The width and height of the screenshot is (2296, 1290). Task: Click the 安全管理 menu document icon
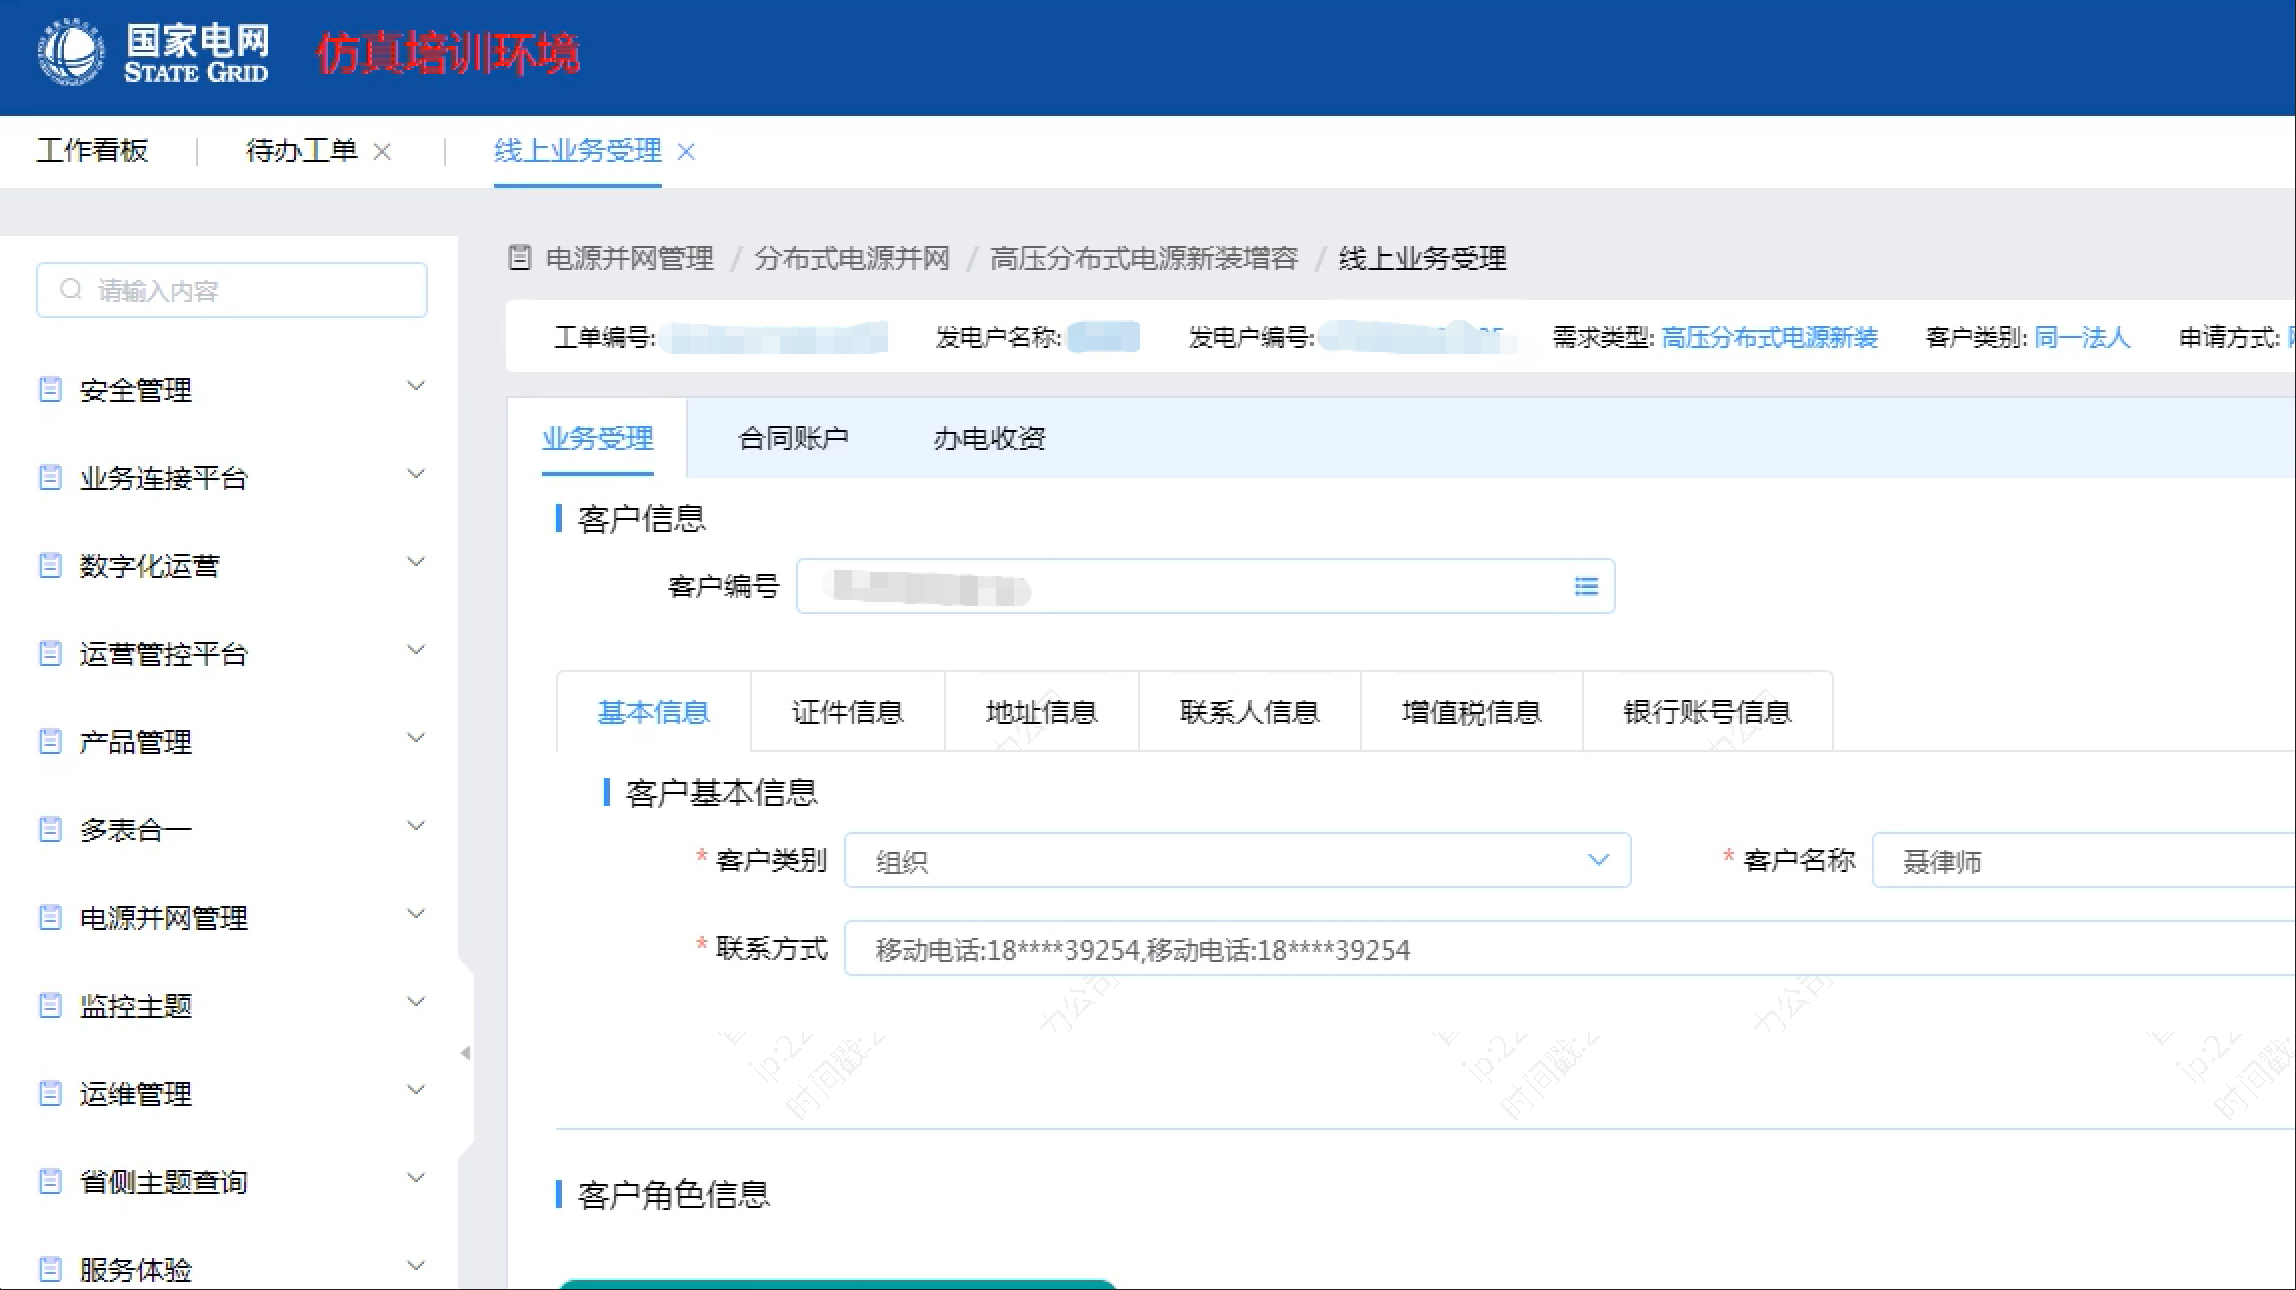(49, 389)
